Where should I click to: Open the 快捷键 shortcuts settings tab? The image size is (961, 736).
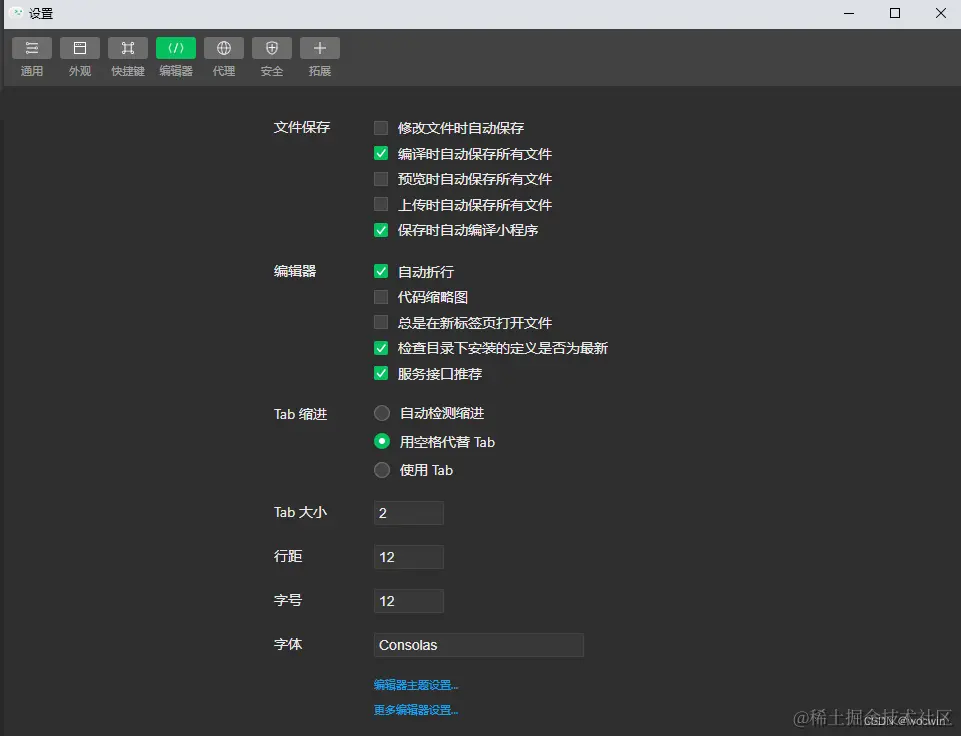pos(127,57)
